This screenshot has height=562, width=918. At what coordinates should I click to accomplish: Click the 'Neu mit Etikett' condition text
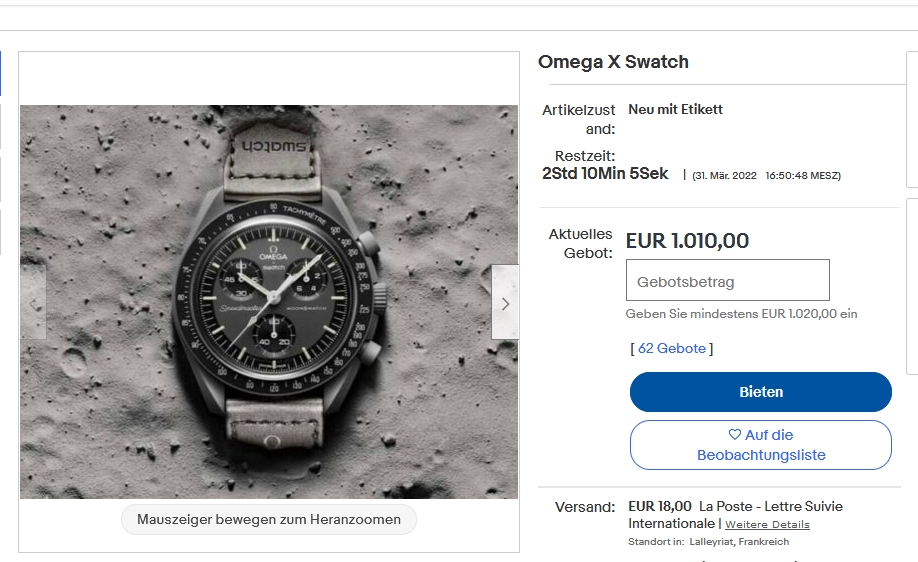[675, 109]
